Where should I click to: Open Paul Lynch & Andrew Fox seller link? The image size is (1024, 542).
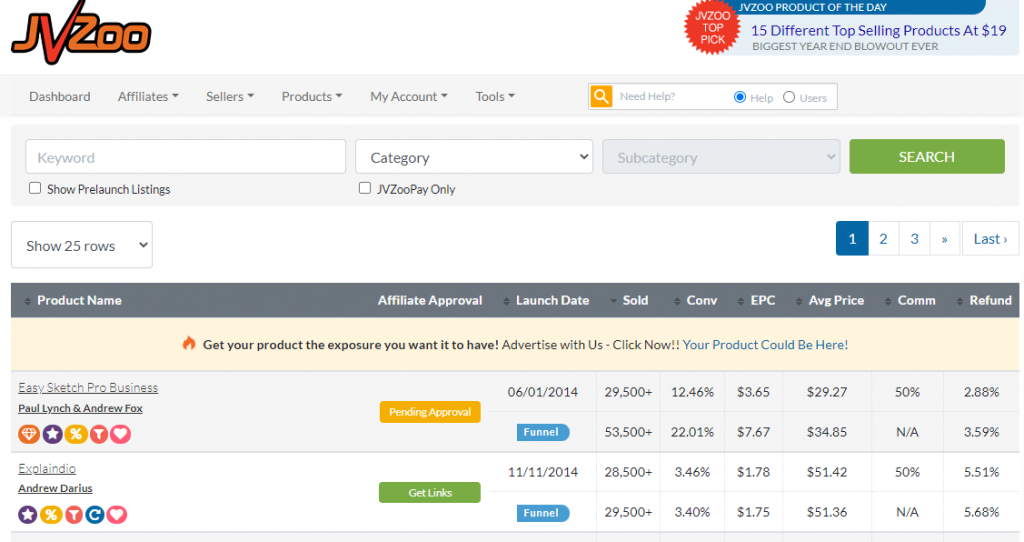pyautogui.click(x=80, y=408)
